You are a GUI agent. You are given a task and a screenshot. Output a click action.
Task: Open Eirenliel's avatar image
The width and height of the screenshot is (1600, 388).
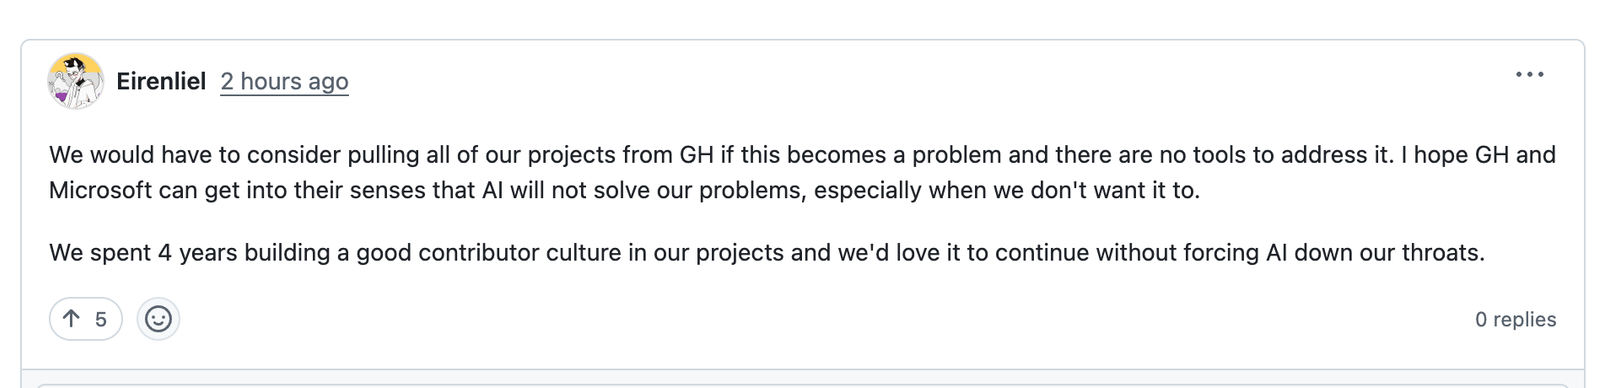pos(75,81)
